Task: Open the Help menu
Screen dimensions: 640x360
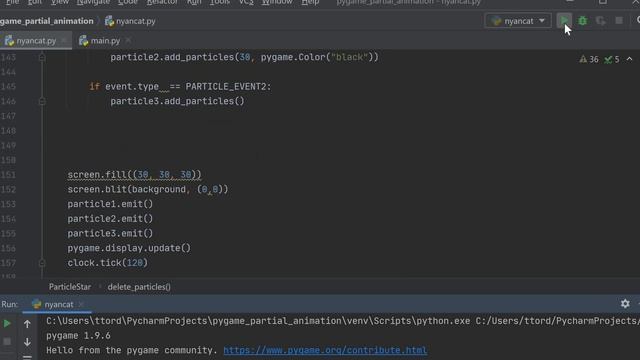Action: (x=310, y=2)
